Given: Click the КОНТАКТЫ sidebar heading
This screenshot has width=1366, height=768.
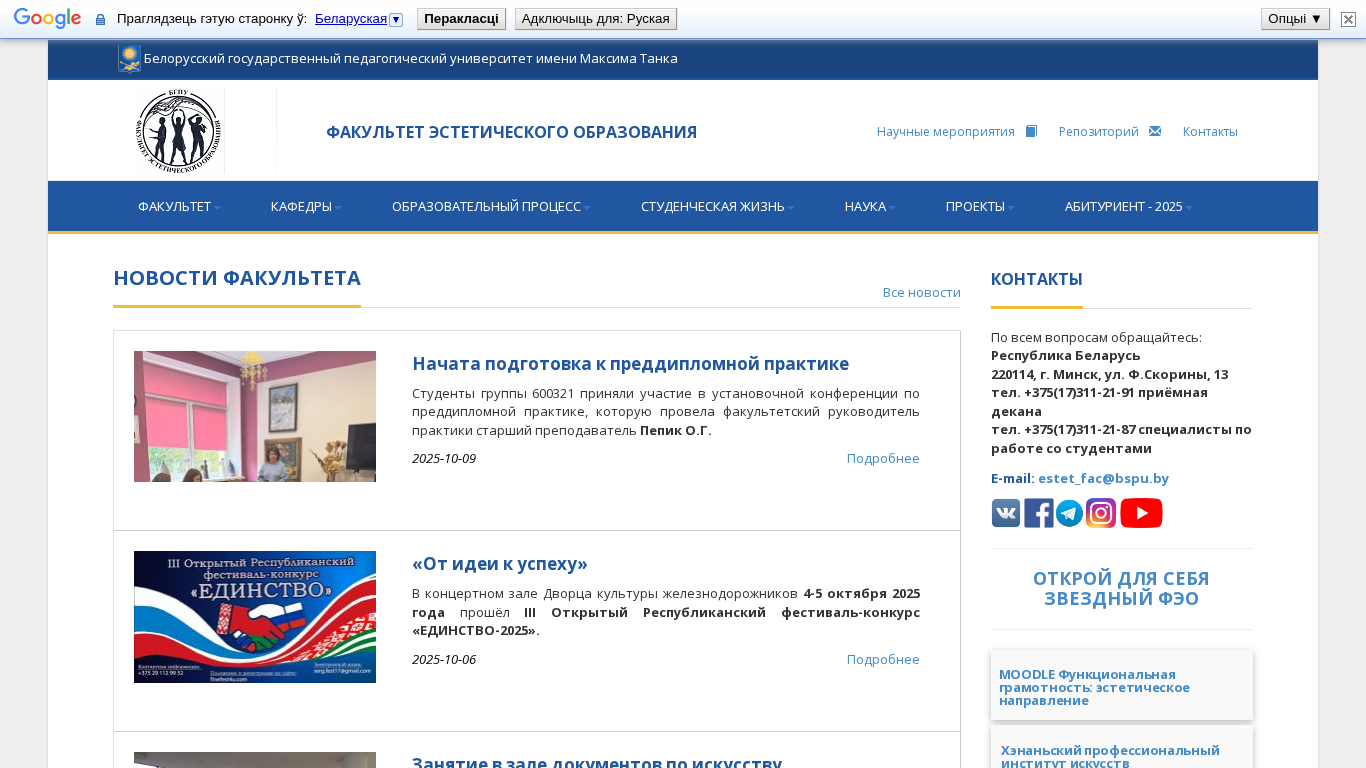Looking at the screenshot, I should point(1037,279).
